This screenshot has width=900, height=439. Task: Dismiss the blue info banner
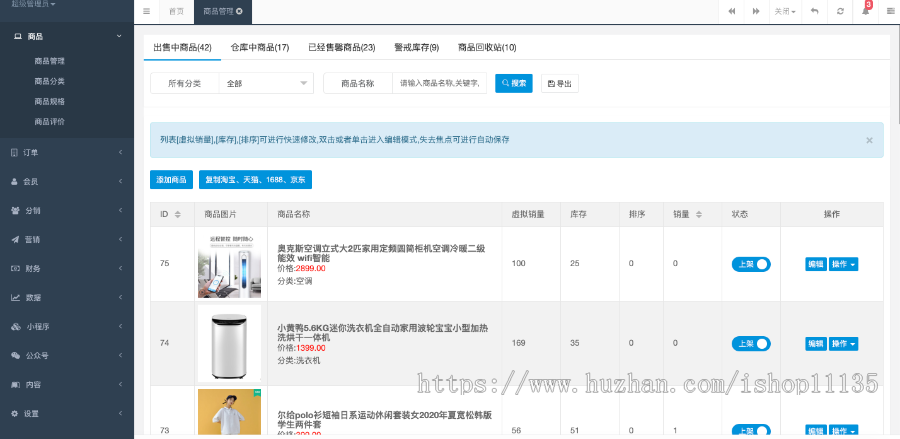[x=869, y=141]
